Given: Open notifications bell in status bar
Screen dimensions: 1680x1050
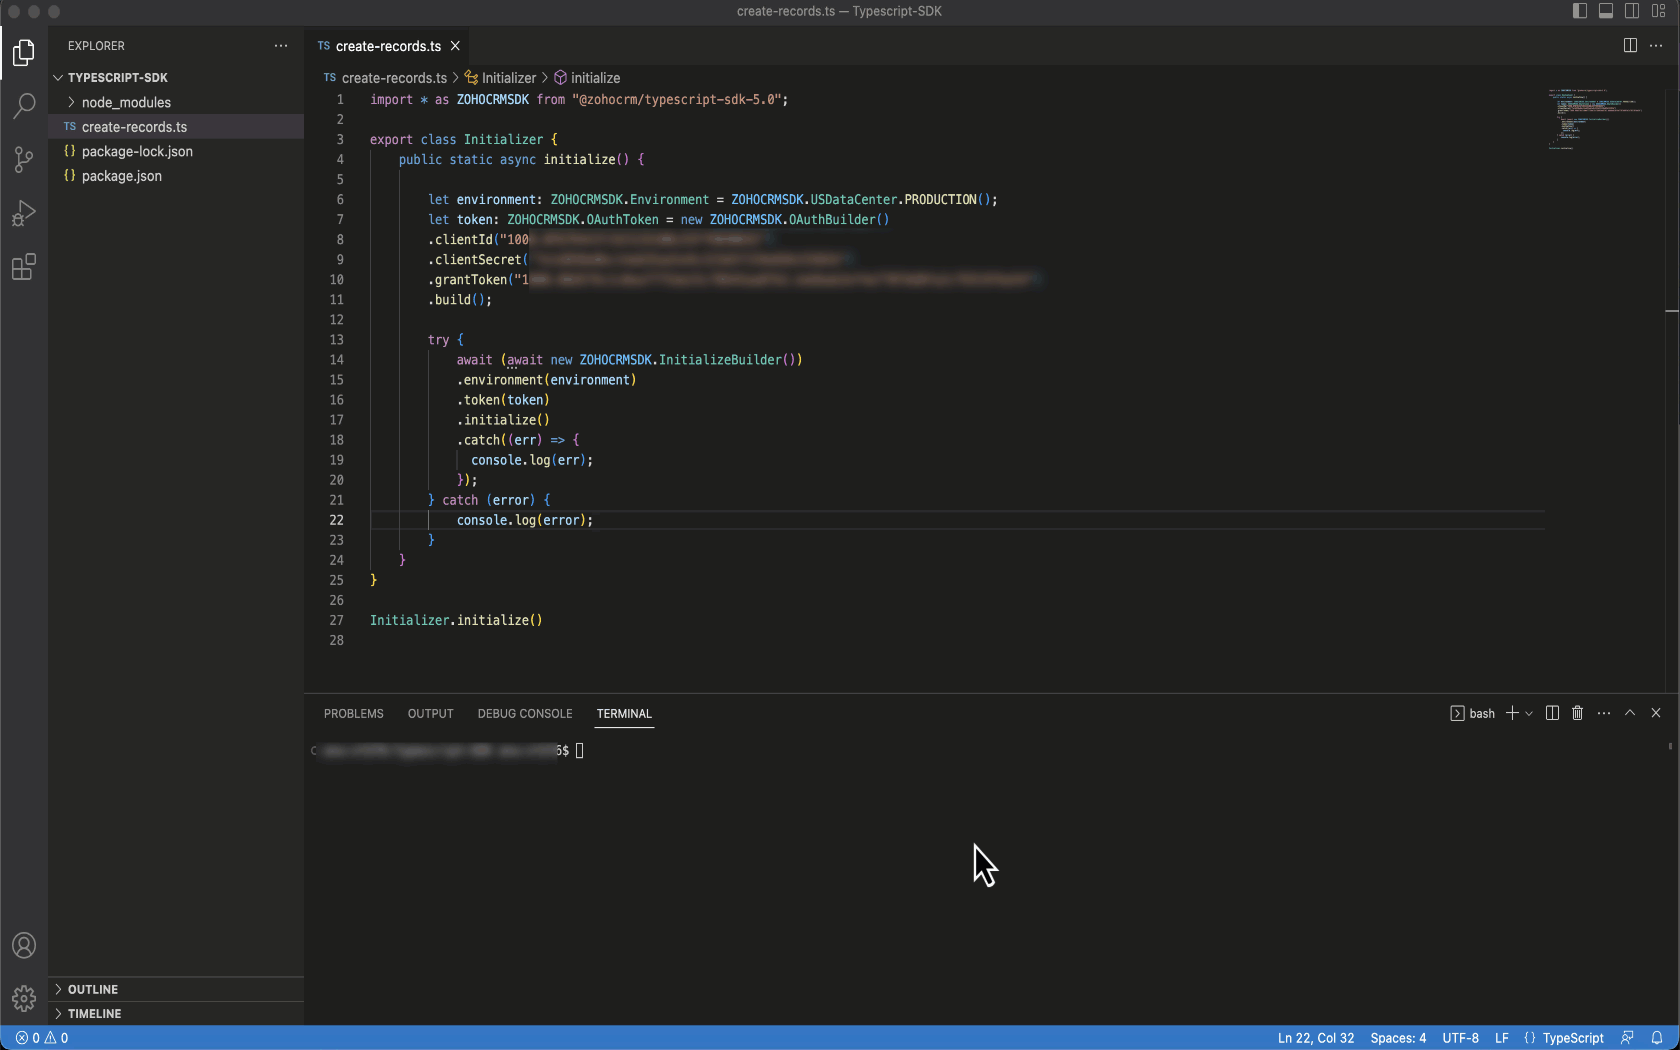Looking at the screenshot, I should (x=1657, y=1038).
